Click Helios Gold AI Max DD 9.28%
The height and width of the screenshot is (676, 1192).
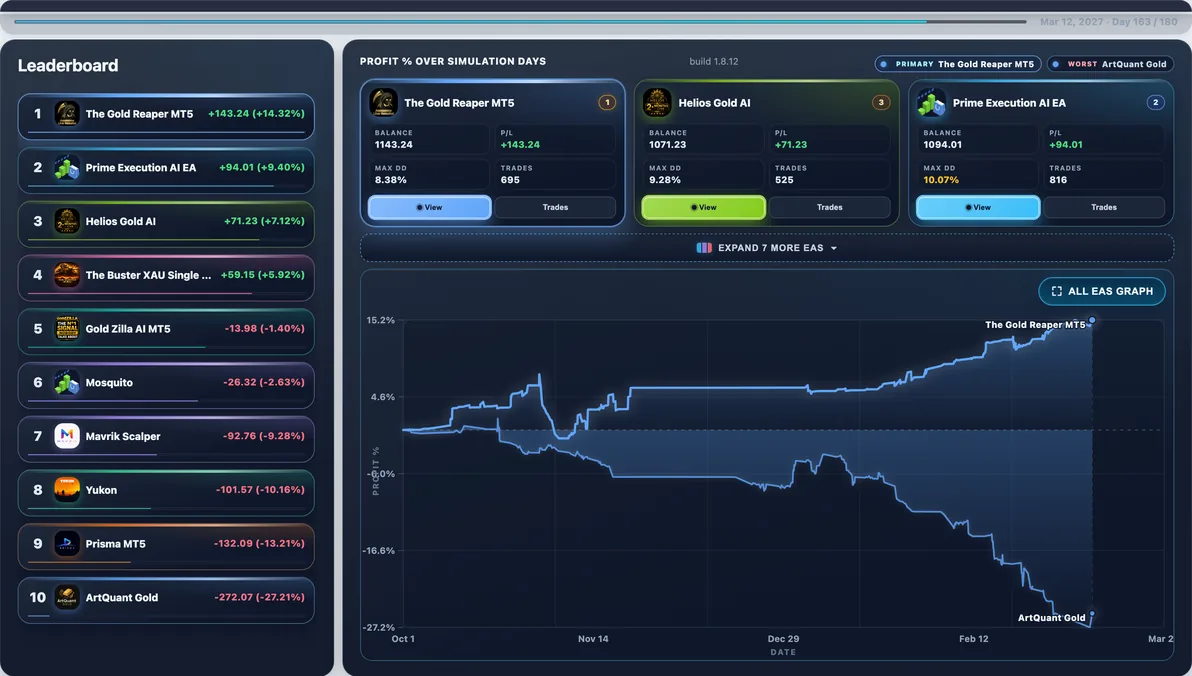click(x=665, y=180)
